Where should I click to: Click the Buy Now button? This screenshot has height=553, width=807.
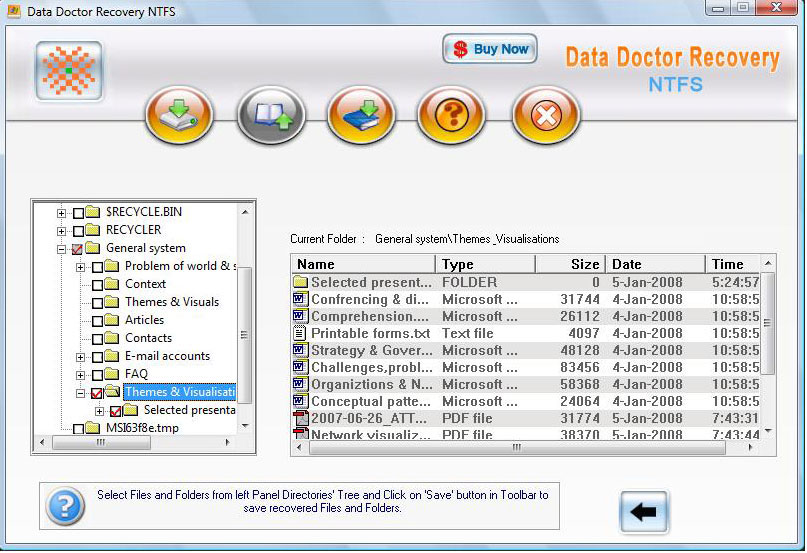pyautogui.click(x=489, y=49)
